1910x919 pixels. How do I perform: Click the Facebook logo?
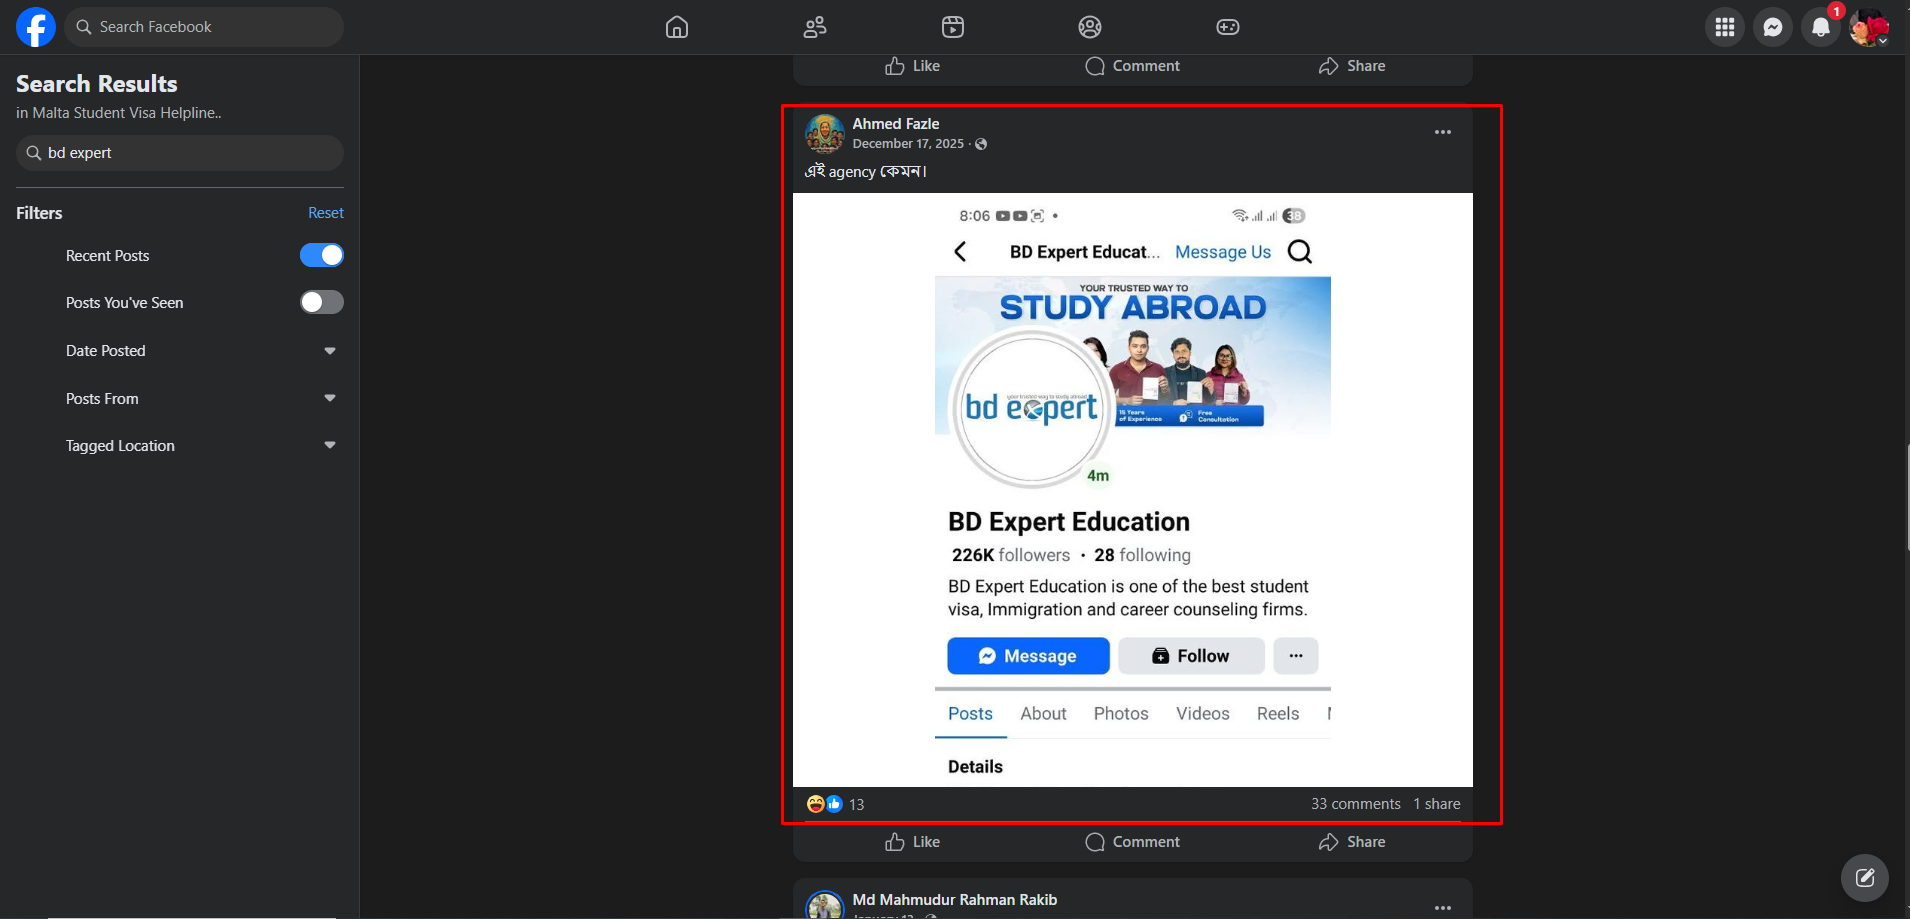[36, 27]
